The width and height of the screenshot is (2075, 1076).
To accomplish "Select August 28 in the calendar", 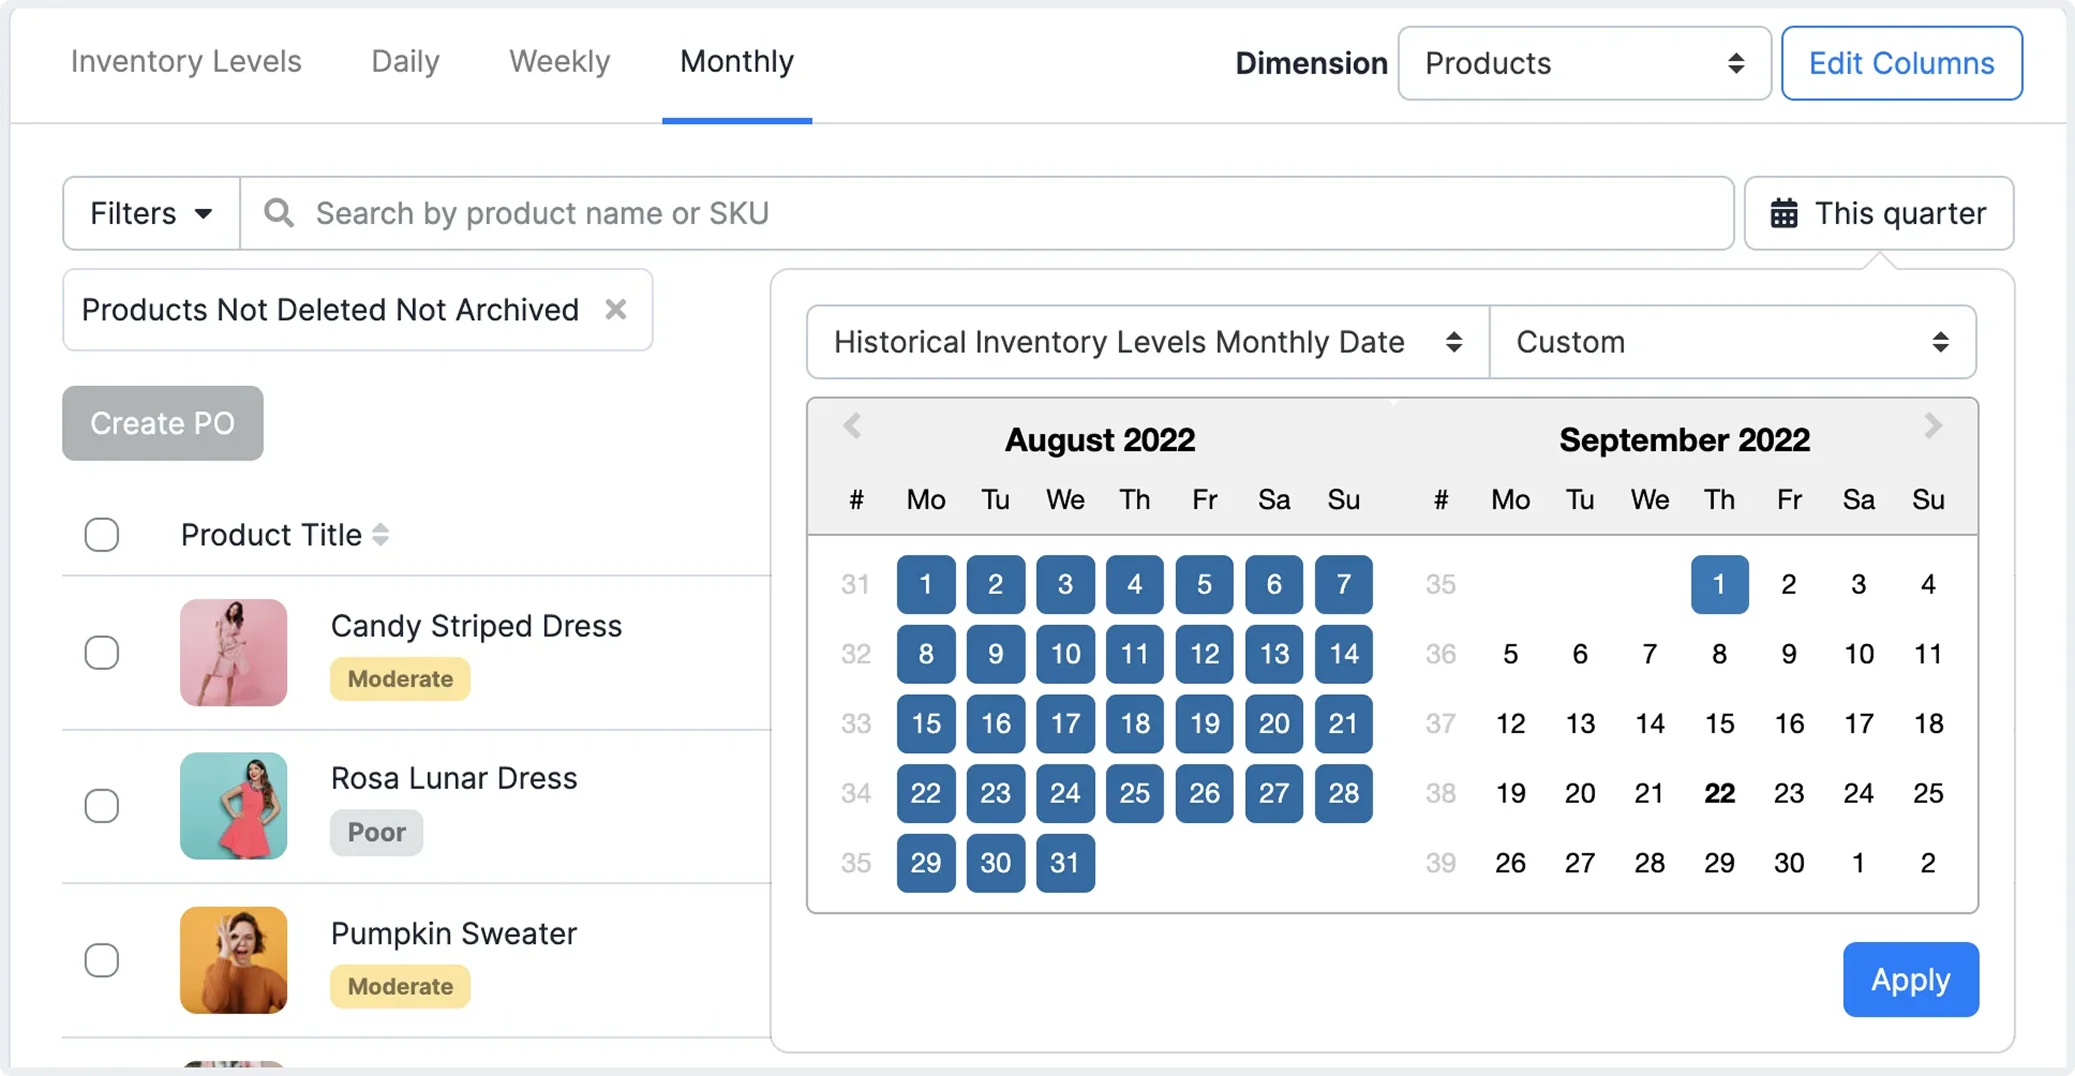I will click(x=1344, y=793).
